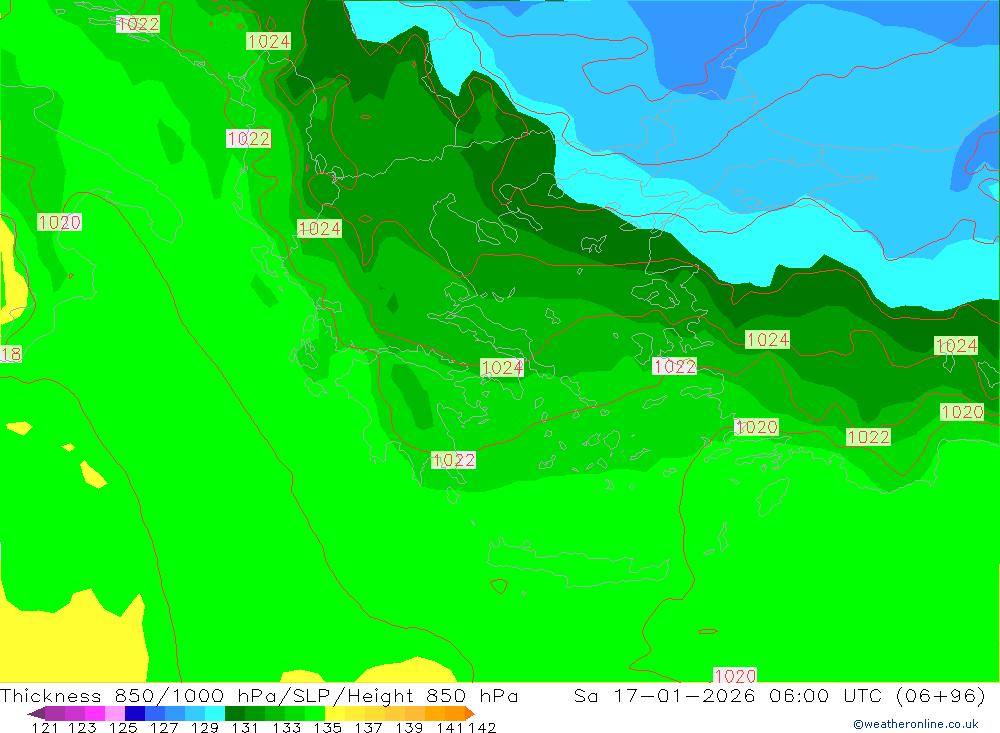Click the bright magenta swatch above 123
The width and height of the screenshot is (1000, 733).
point(95,713)
